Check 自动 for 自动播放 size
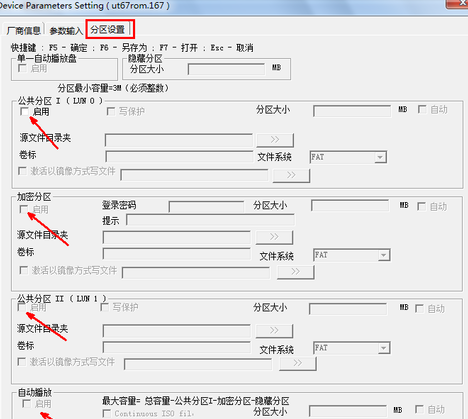The width and height of the screenshot is (468, 419). pos(419,409)
